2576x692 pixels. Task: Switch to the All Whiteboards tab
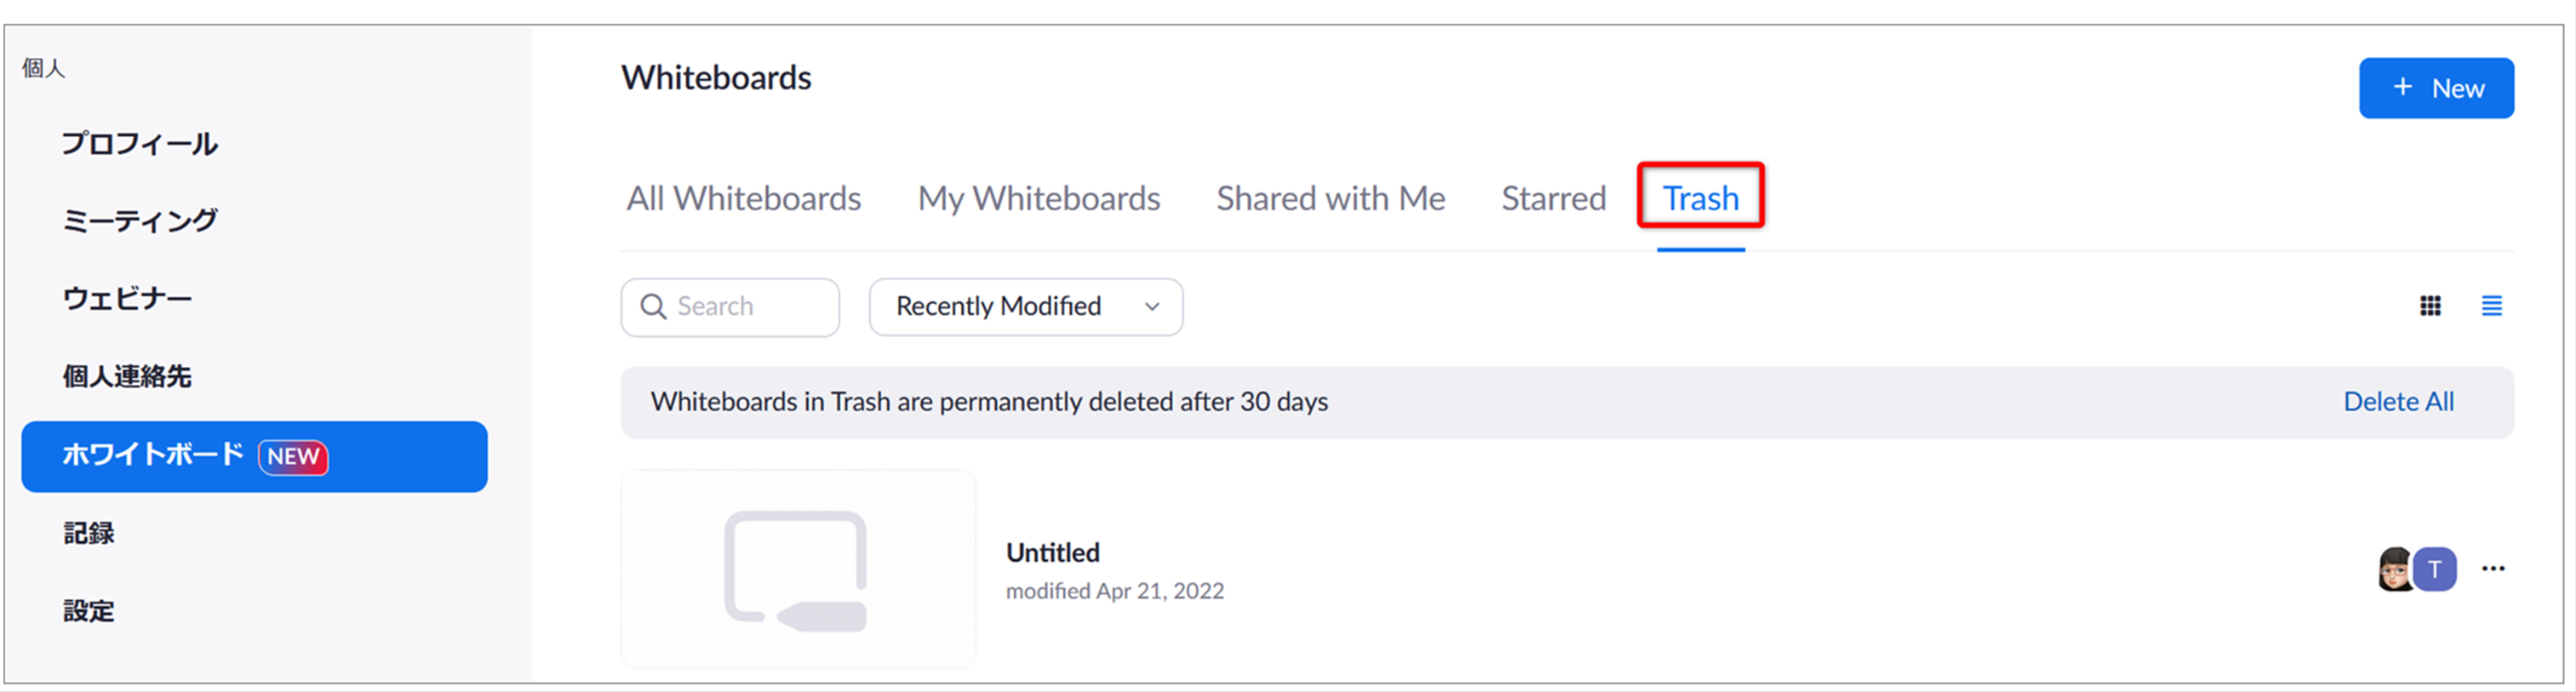(x=744, y=198)
